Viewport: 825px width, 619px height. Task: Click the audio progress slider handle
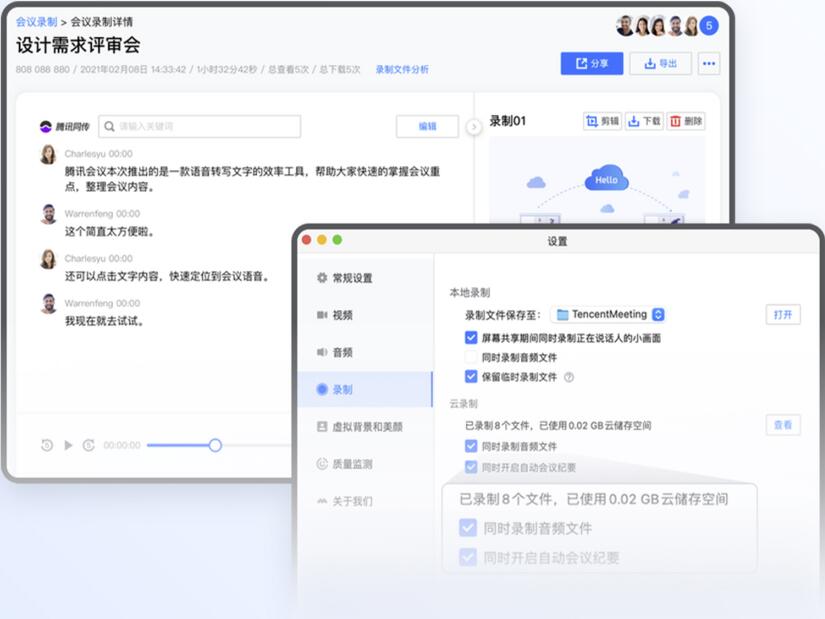215,445
